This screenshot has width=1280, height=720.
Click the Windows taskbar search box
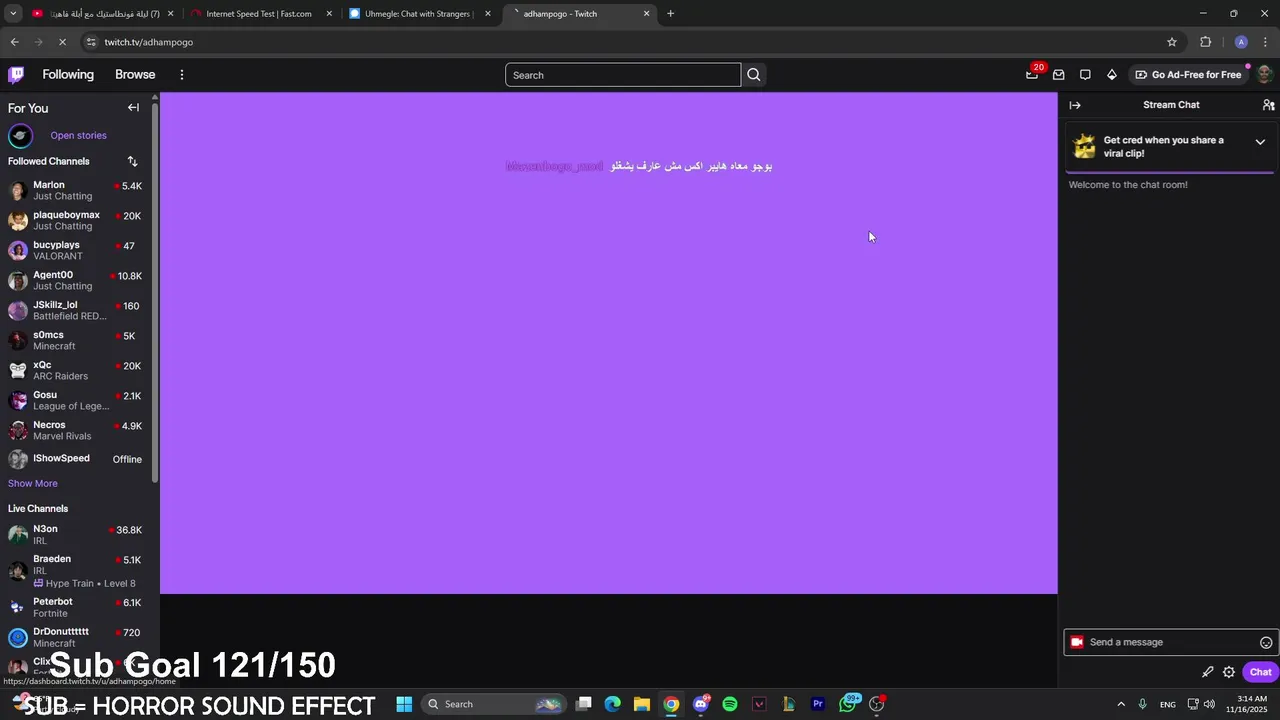click(493, 704)
